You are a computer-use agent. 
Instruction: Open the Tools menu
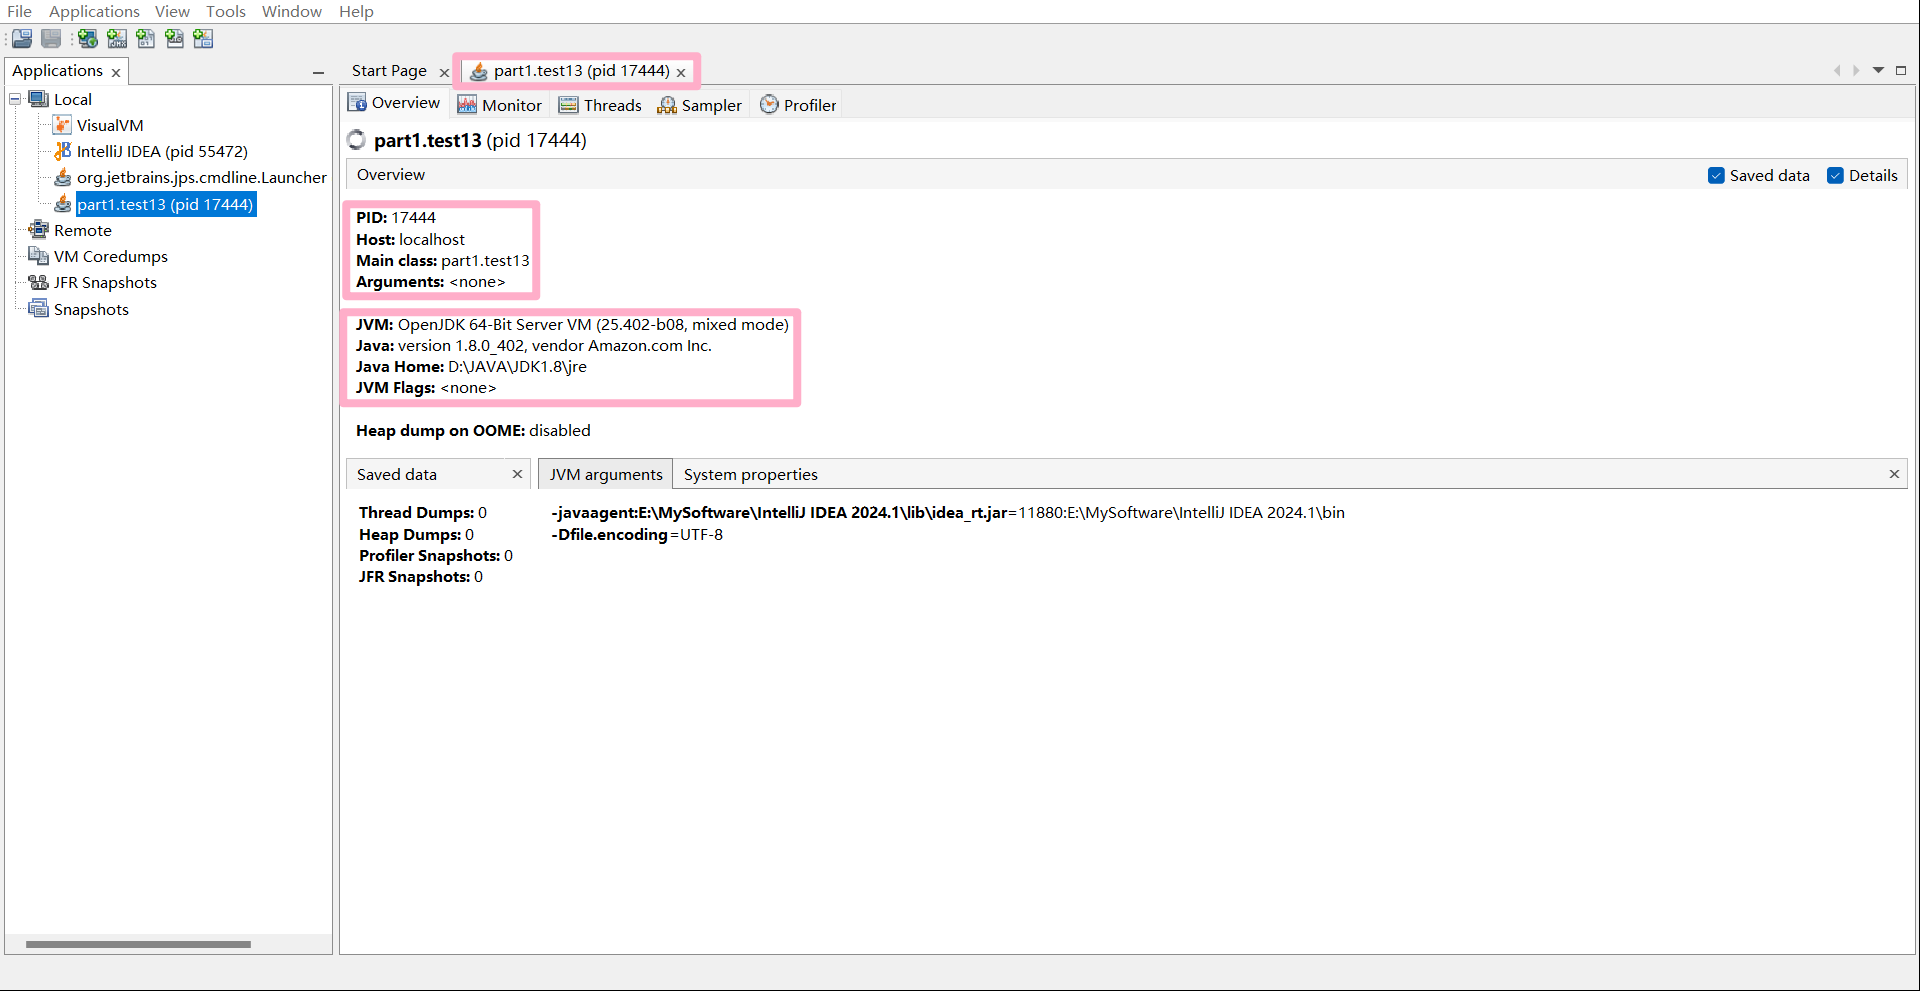coord(226,11)
